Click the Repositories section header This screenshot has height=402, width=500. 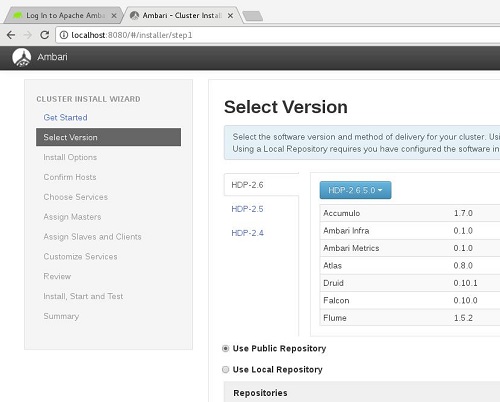(260, 393)
